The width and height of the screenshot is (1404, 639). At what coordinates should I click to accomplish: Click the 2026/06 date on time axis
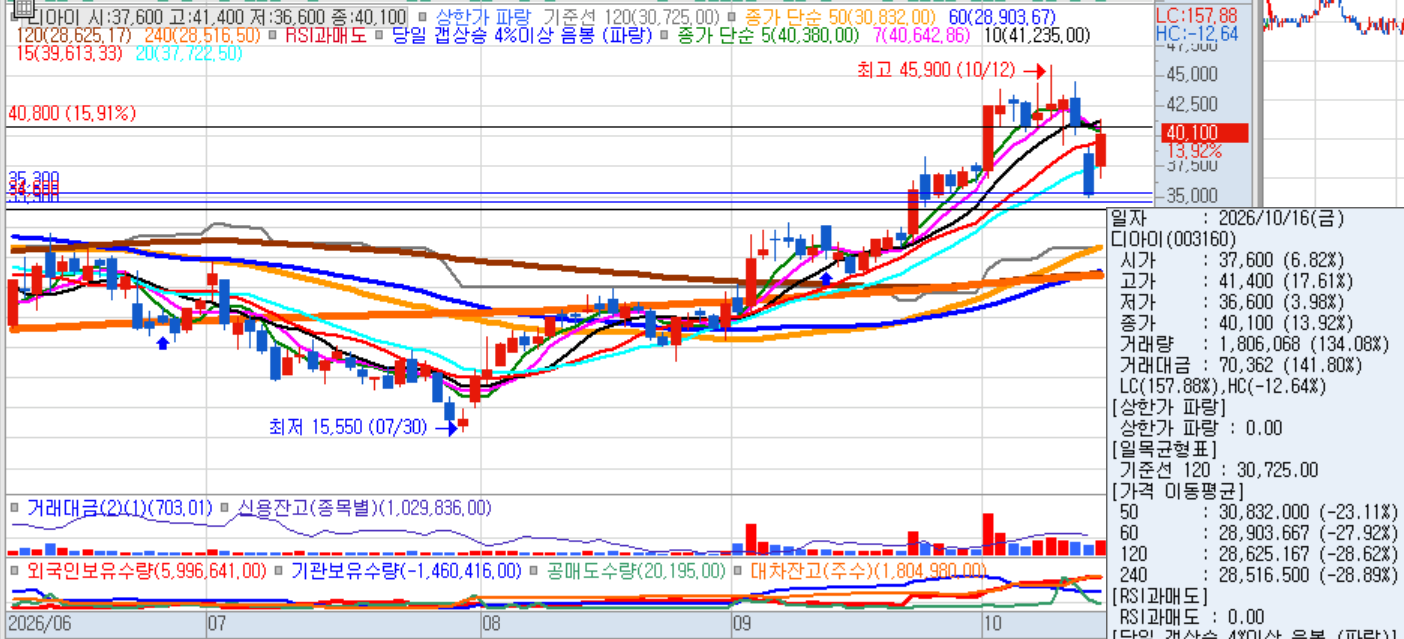pos(40,624)
